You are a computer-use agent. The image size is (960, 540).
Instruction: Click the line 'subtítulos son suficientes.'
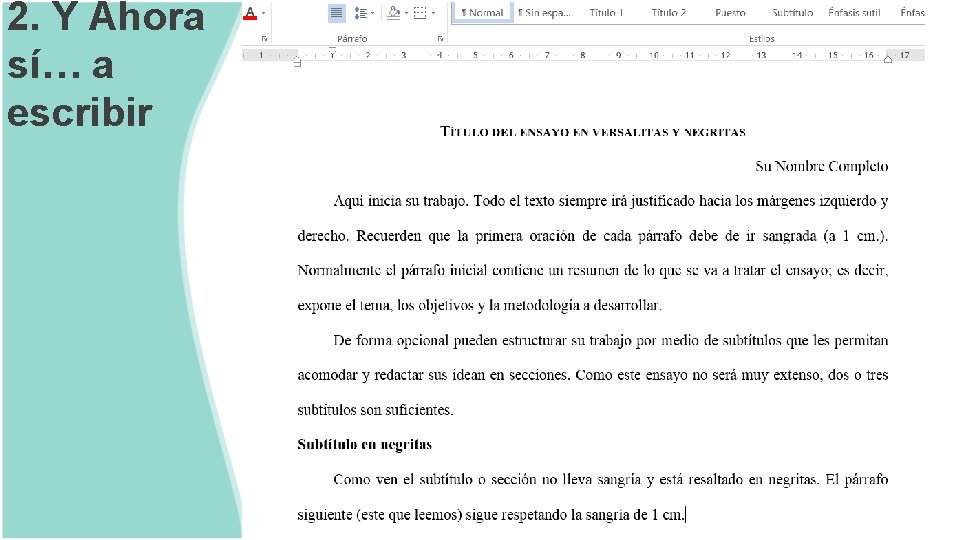pyautogui.click(x=375, y=410)
